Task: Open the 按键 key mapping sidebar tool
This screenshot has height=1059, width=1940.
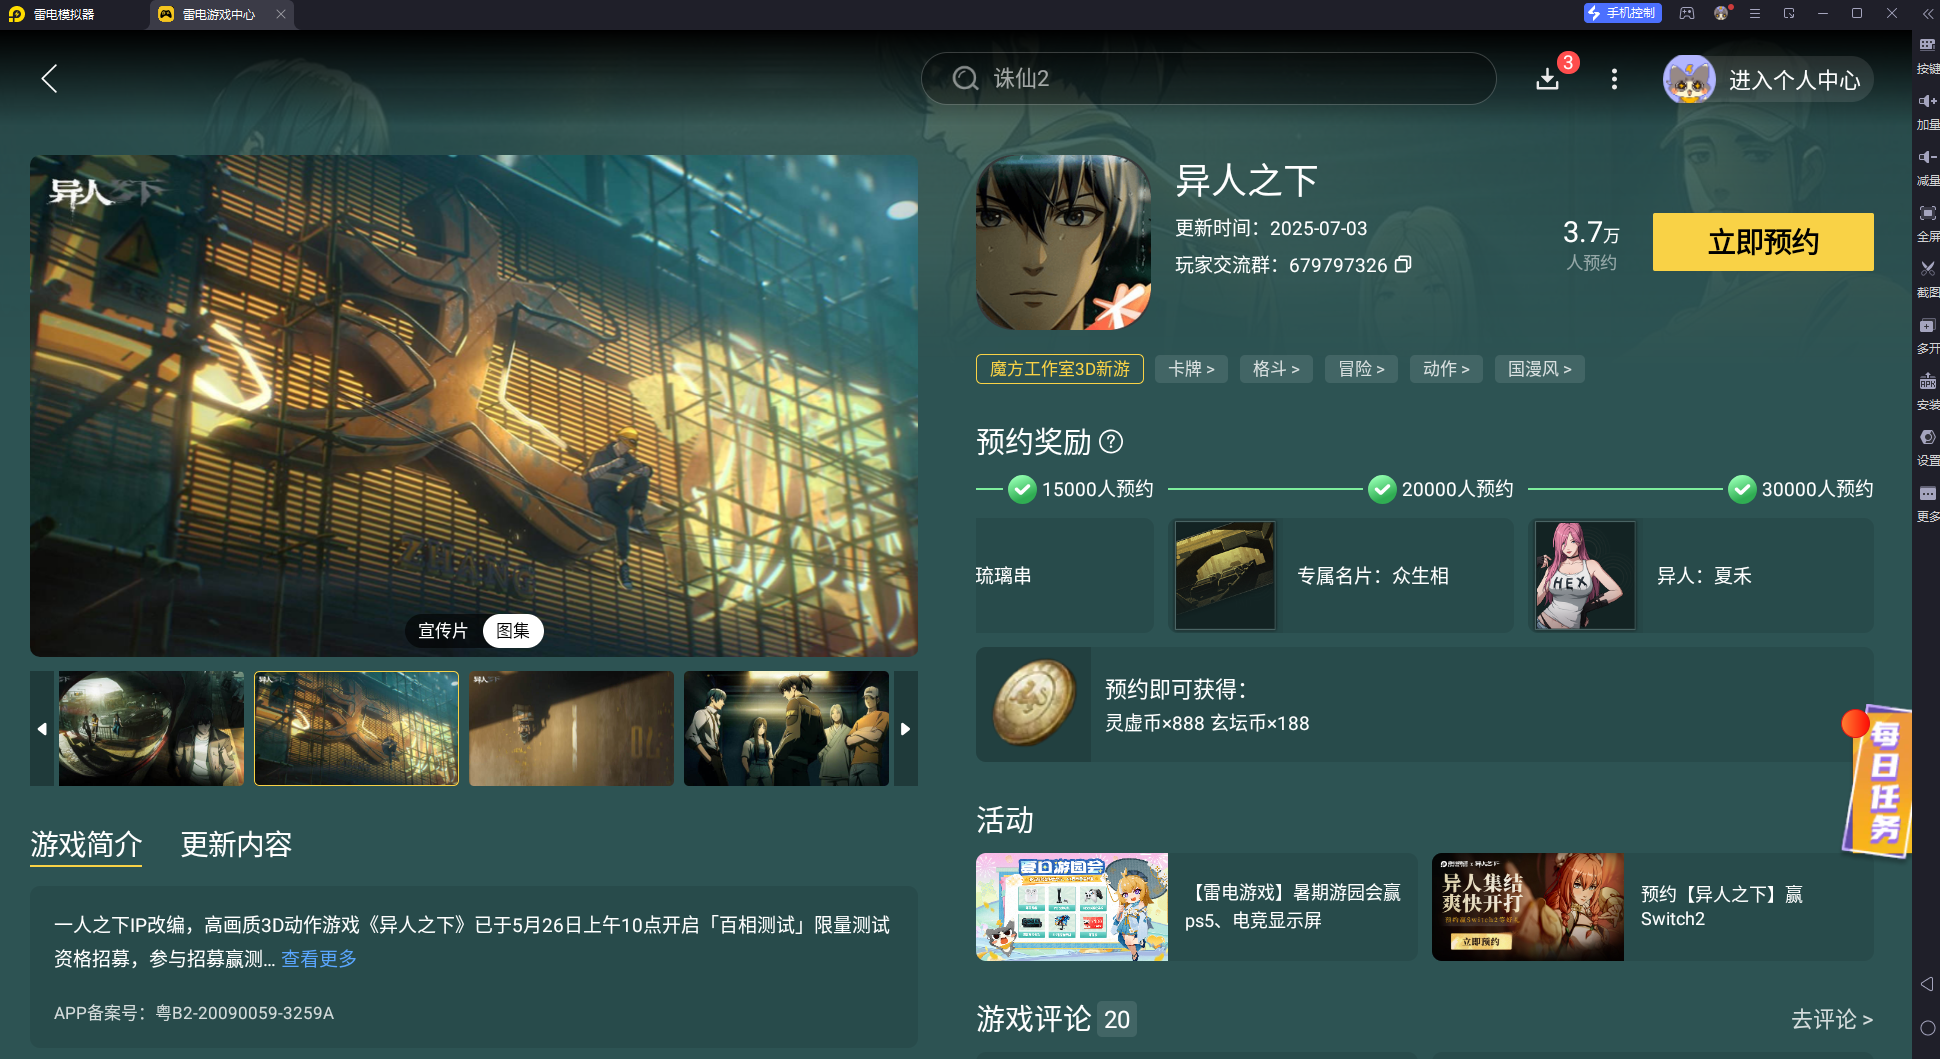Action: coord(1927,54)
